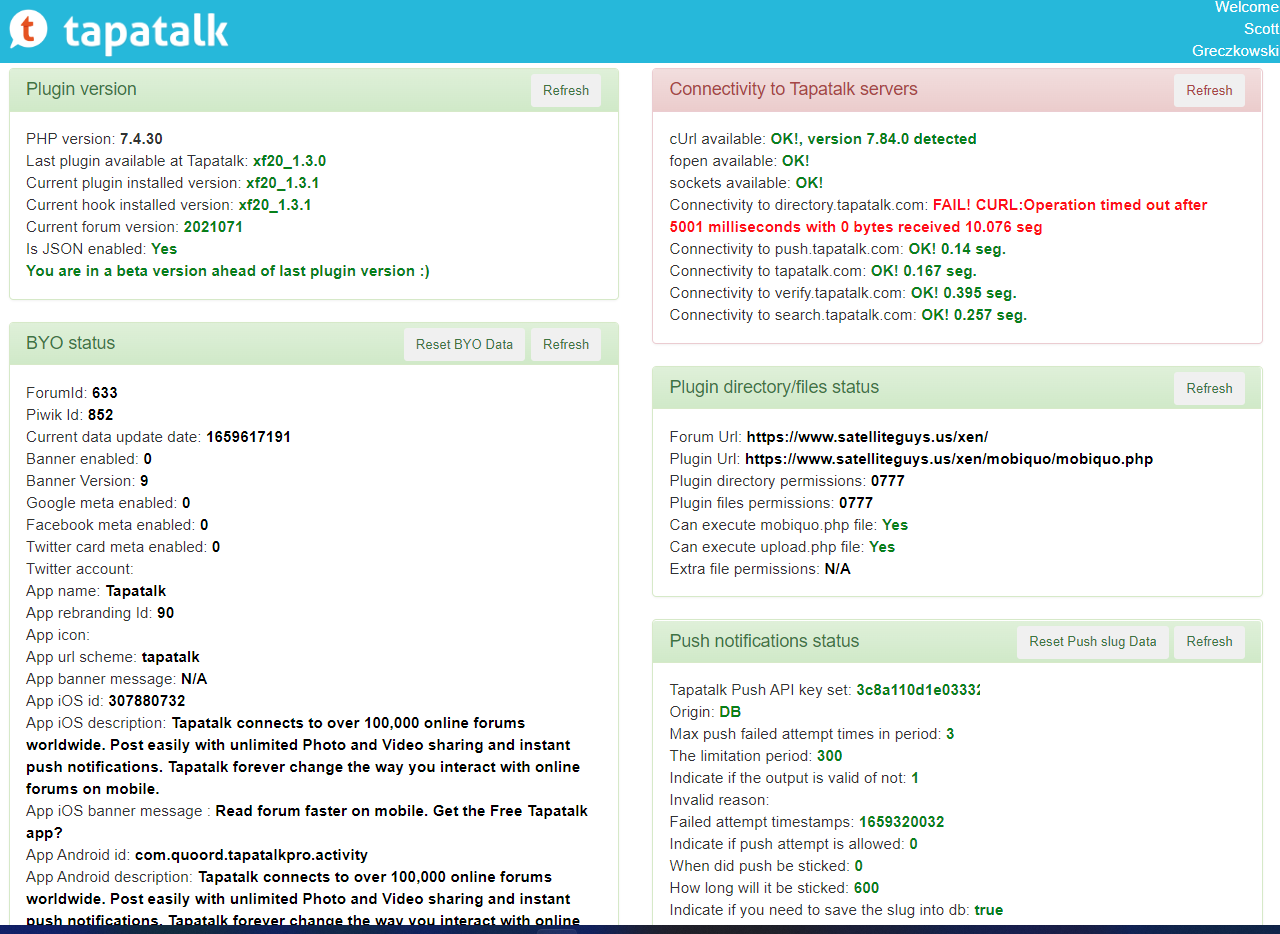Image resolution: width=1280 pixels, height=934 pixels.
Task: Click Forum Url https://www.satelliteguys.us/xen/
Action: (867, 437)
